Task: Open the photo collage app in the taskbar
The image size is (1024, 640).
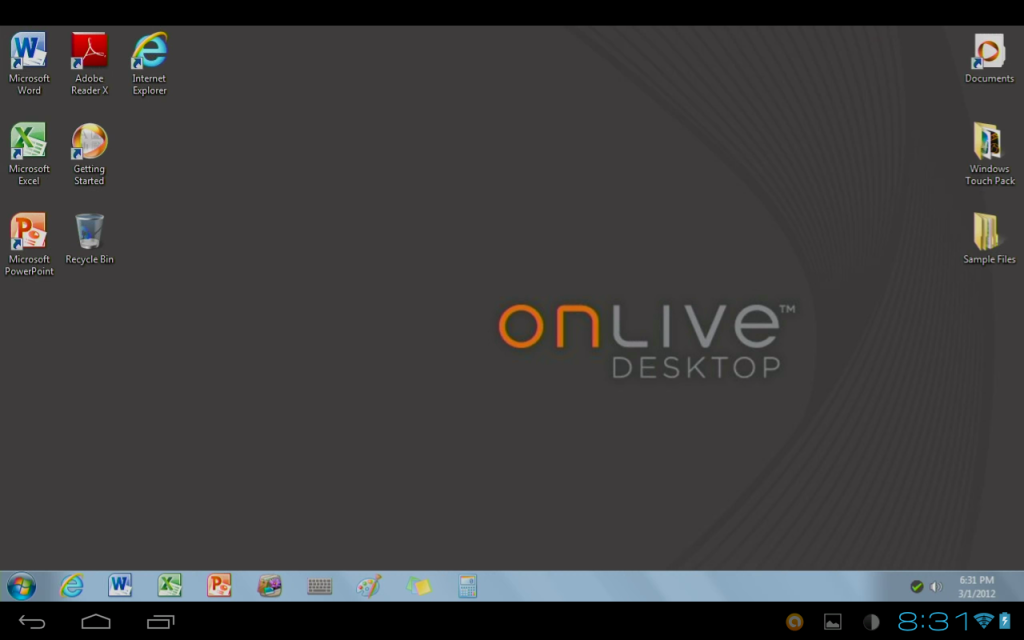Action: [x=269, y=586]
